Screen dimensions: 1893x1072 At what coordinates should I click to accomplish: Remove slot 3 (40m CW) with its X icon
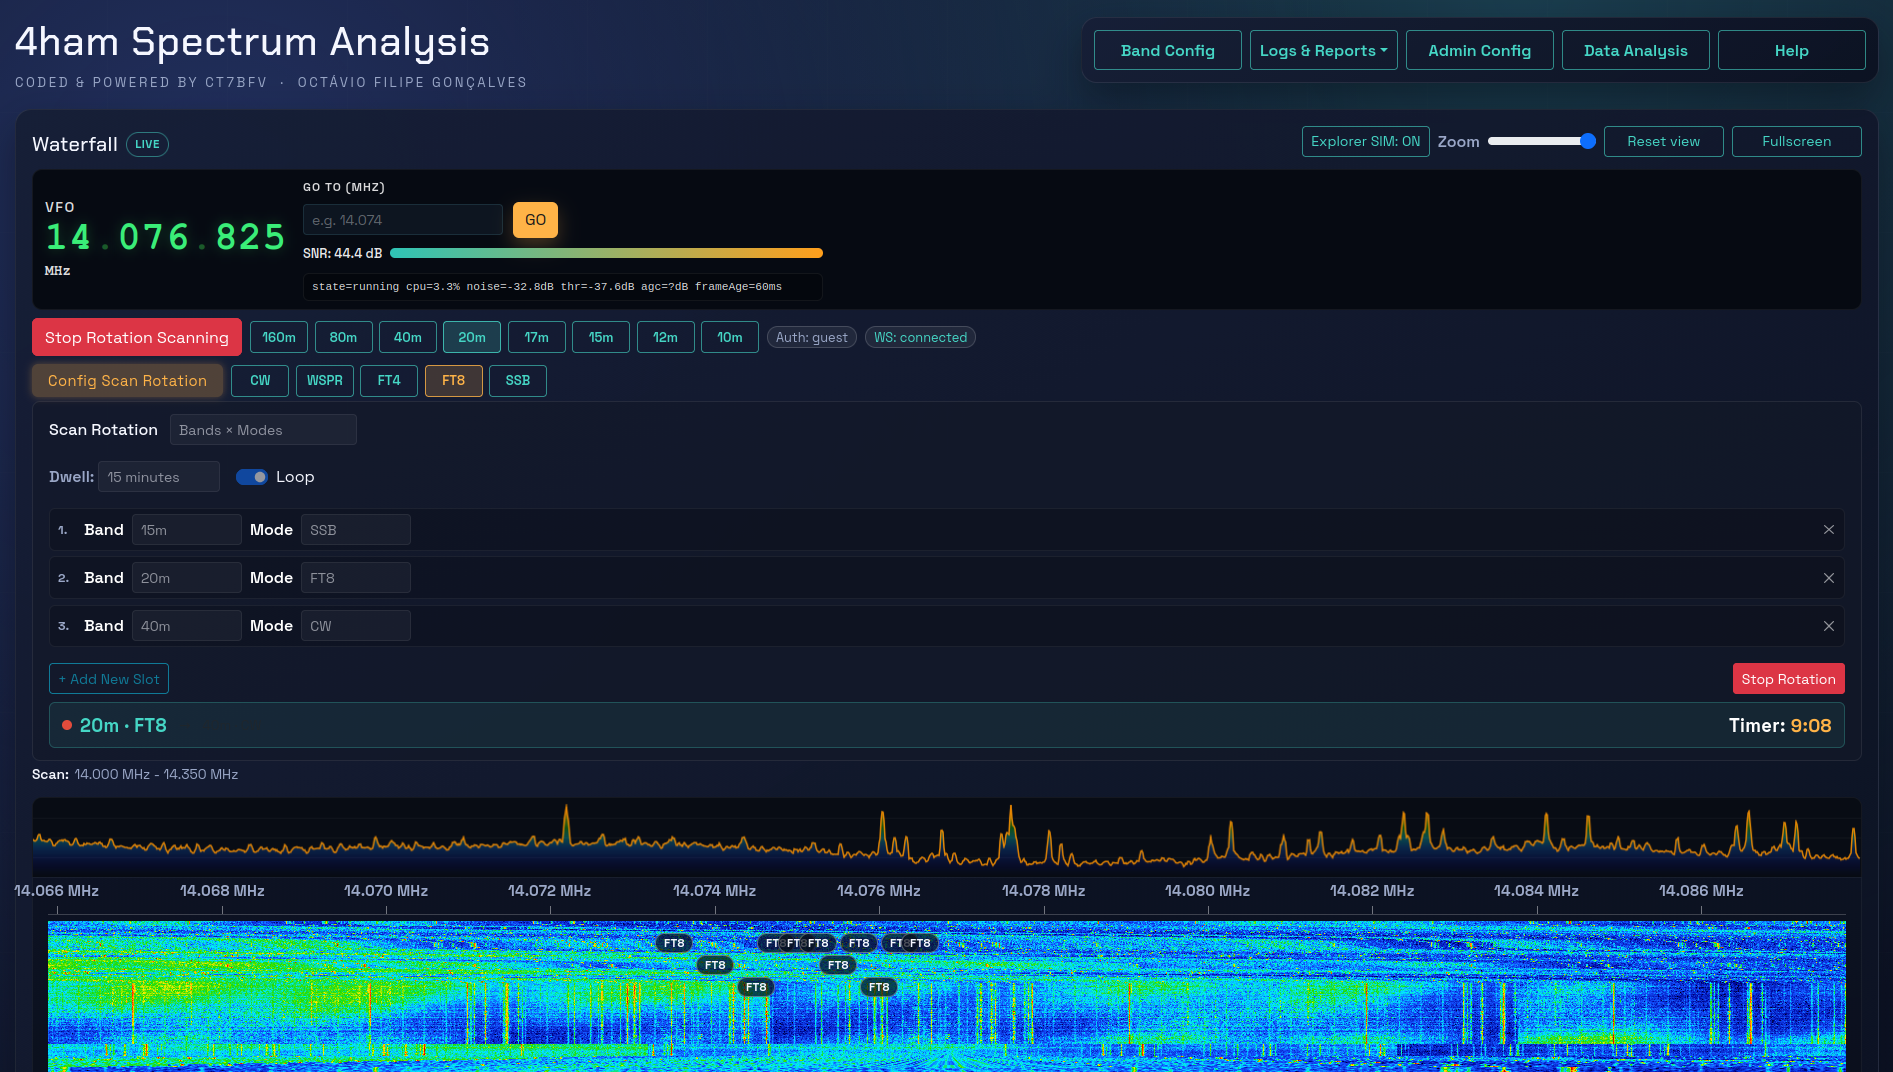(x=1828, y=626)
